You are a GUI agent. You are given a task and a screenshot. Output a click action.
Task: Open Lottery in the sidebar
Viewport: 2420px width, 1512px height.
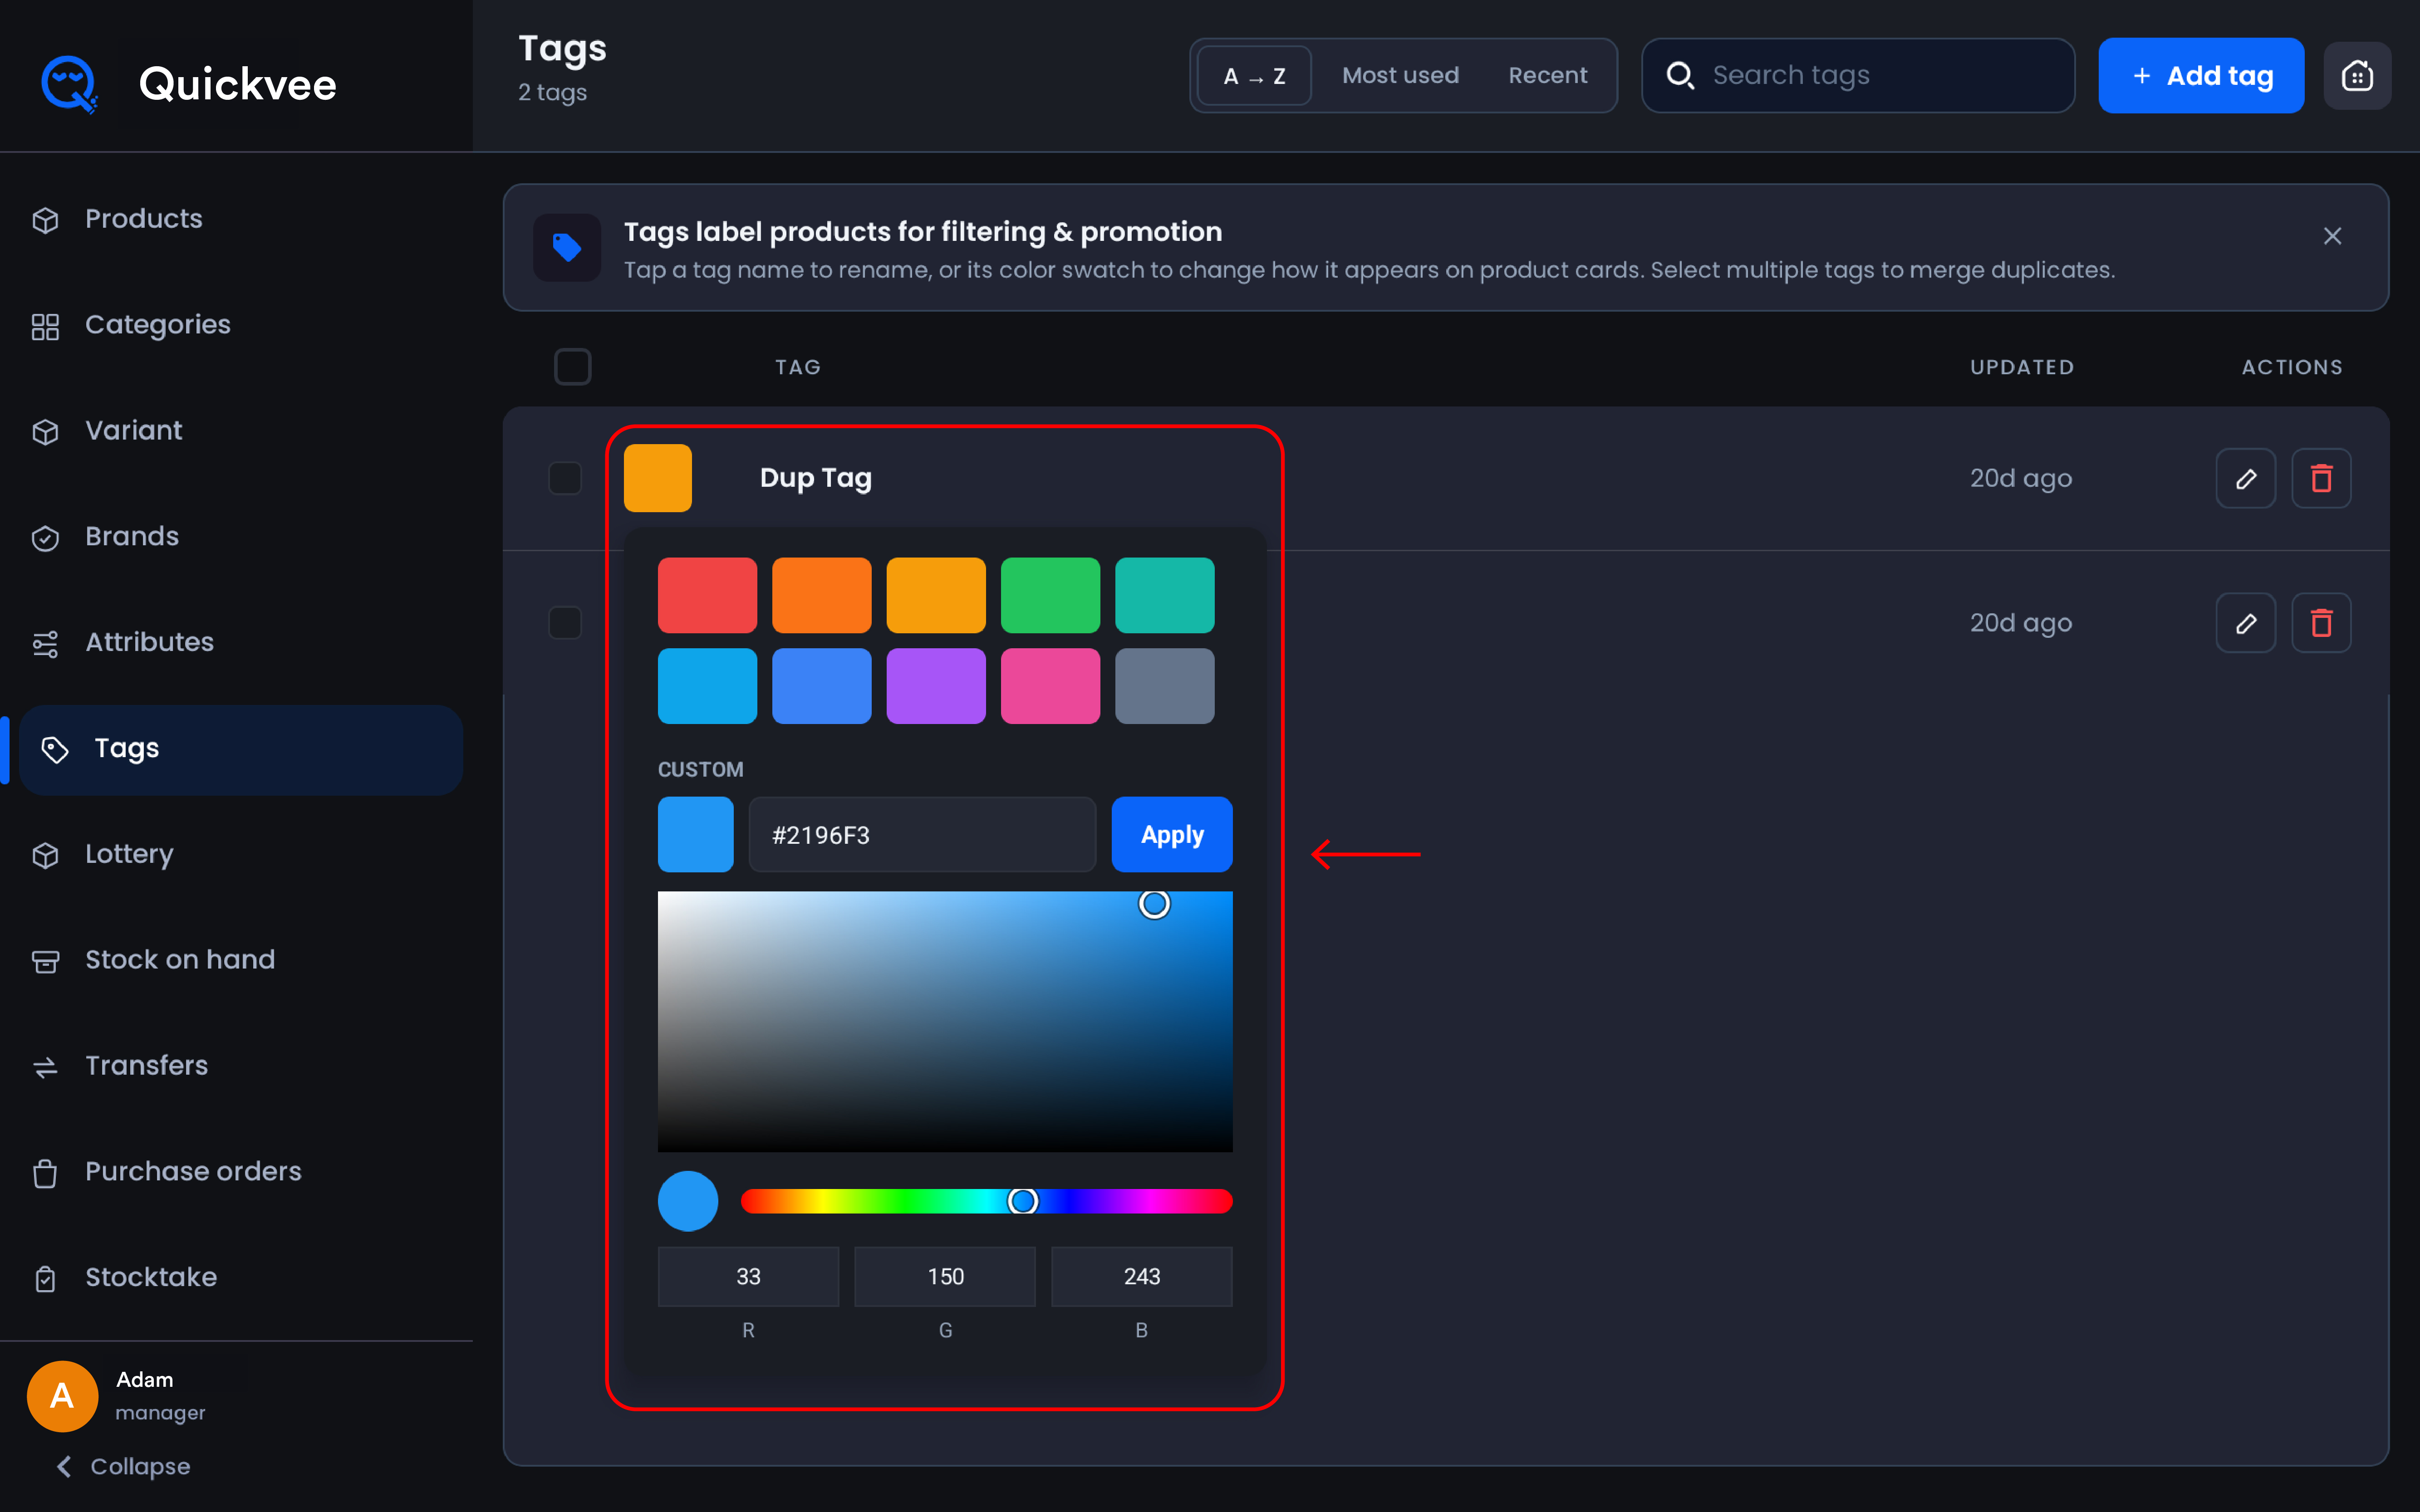[x=102, y=854]
